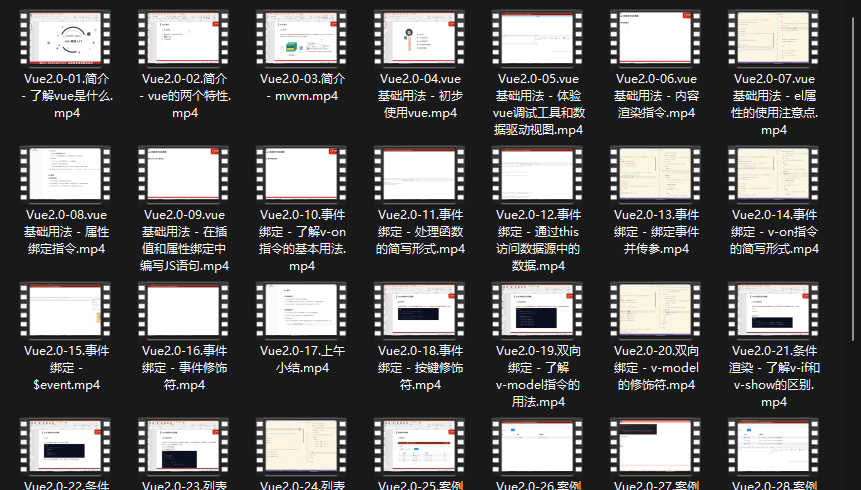This screenshot has height=490, width=861.
Task: Select the Vue2.0-09 编写JS语句 file name
Action: [x=185, y=240]
